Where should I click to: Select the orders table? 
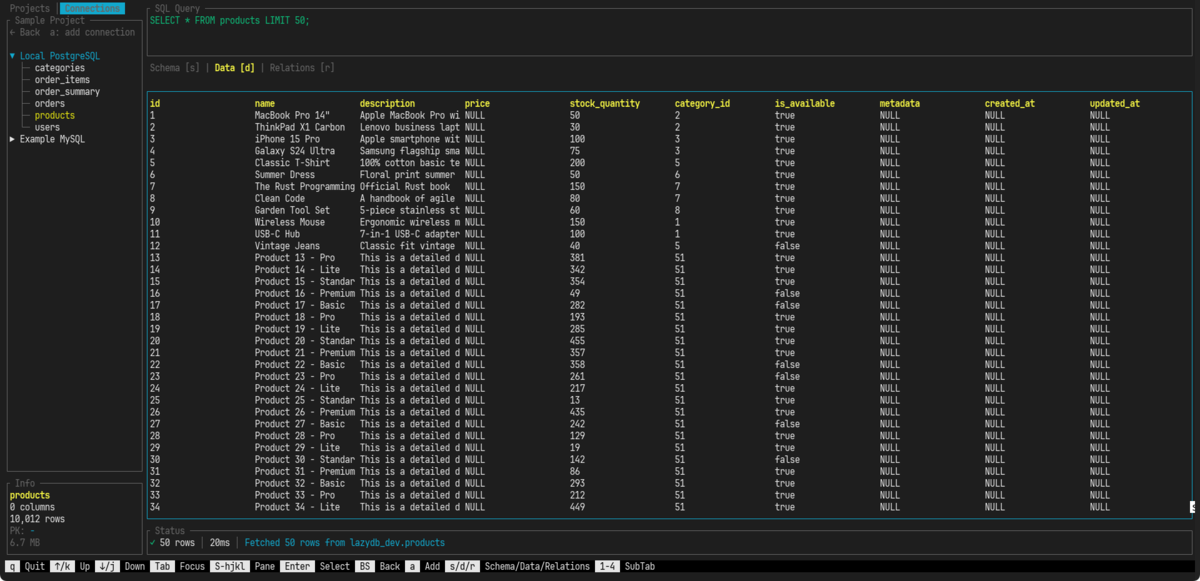[x=49, y=104]
